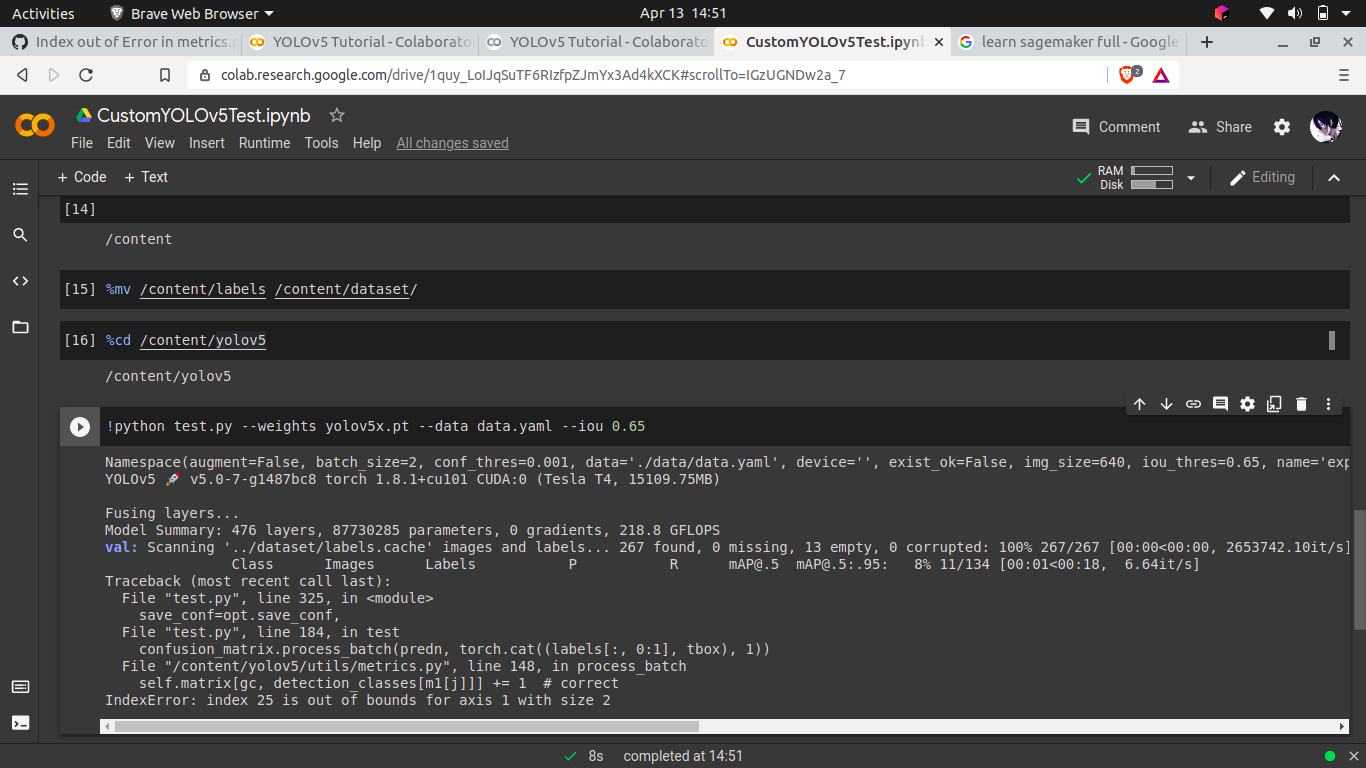This screenshot has width=1366, height=768.
Task: Move the selected cell up
Action: coord(1139,404)
